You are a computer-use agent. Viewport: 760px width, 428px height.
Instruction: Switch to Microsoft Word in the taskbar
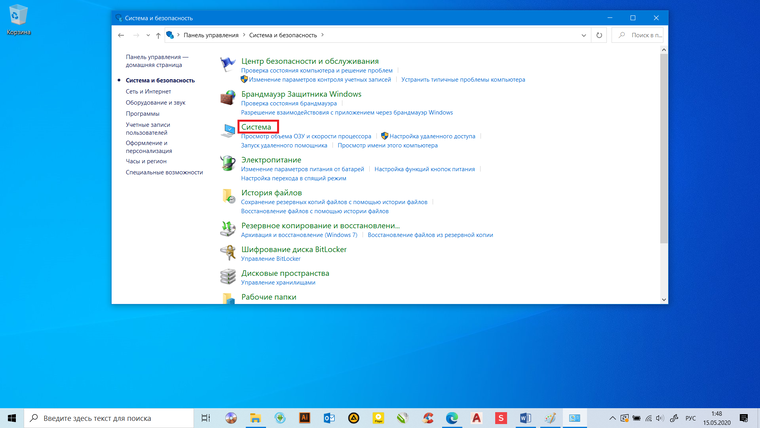click(x=525, y=418)
